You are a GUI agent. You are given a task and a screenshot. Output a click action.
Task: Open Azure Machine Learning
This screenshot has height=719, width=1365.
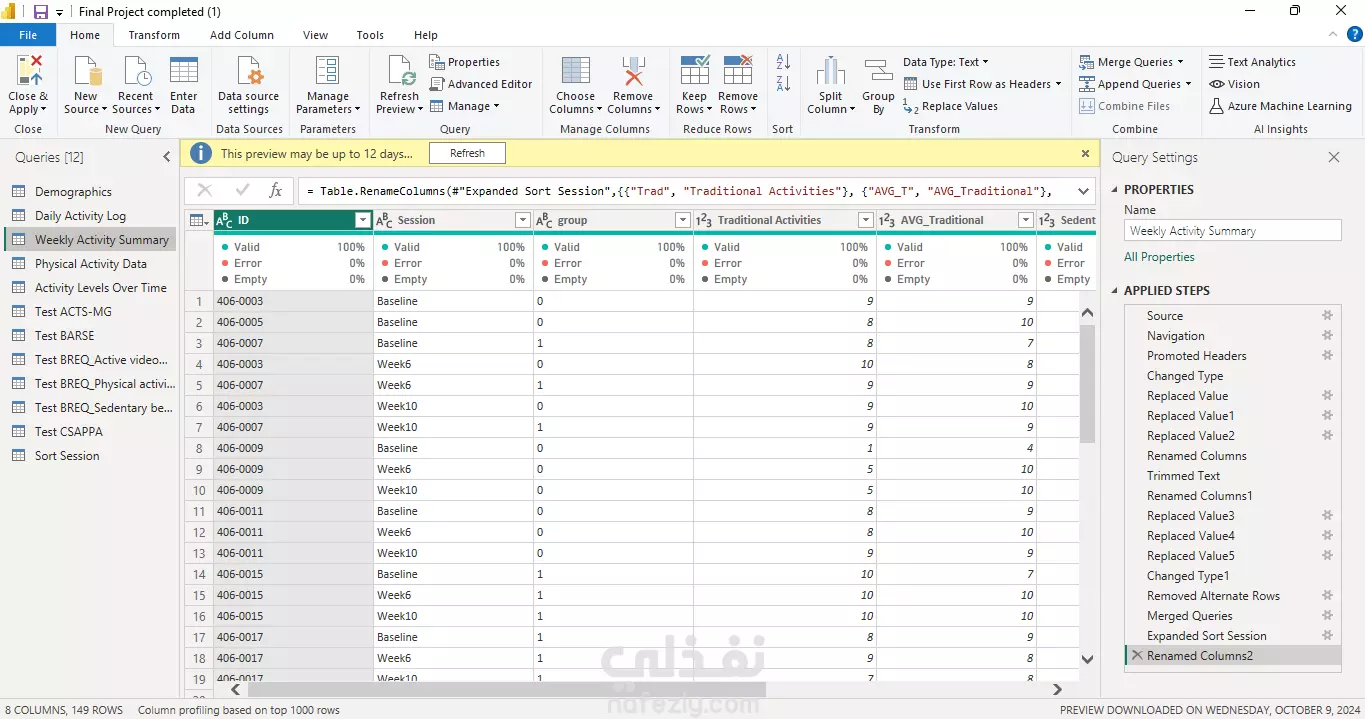click(1280, 106)
